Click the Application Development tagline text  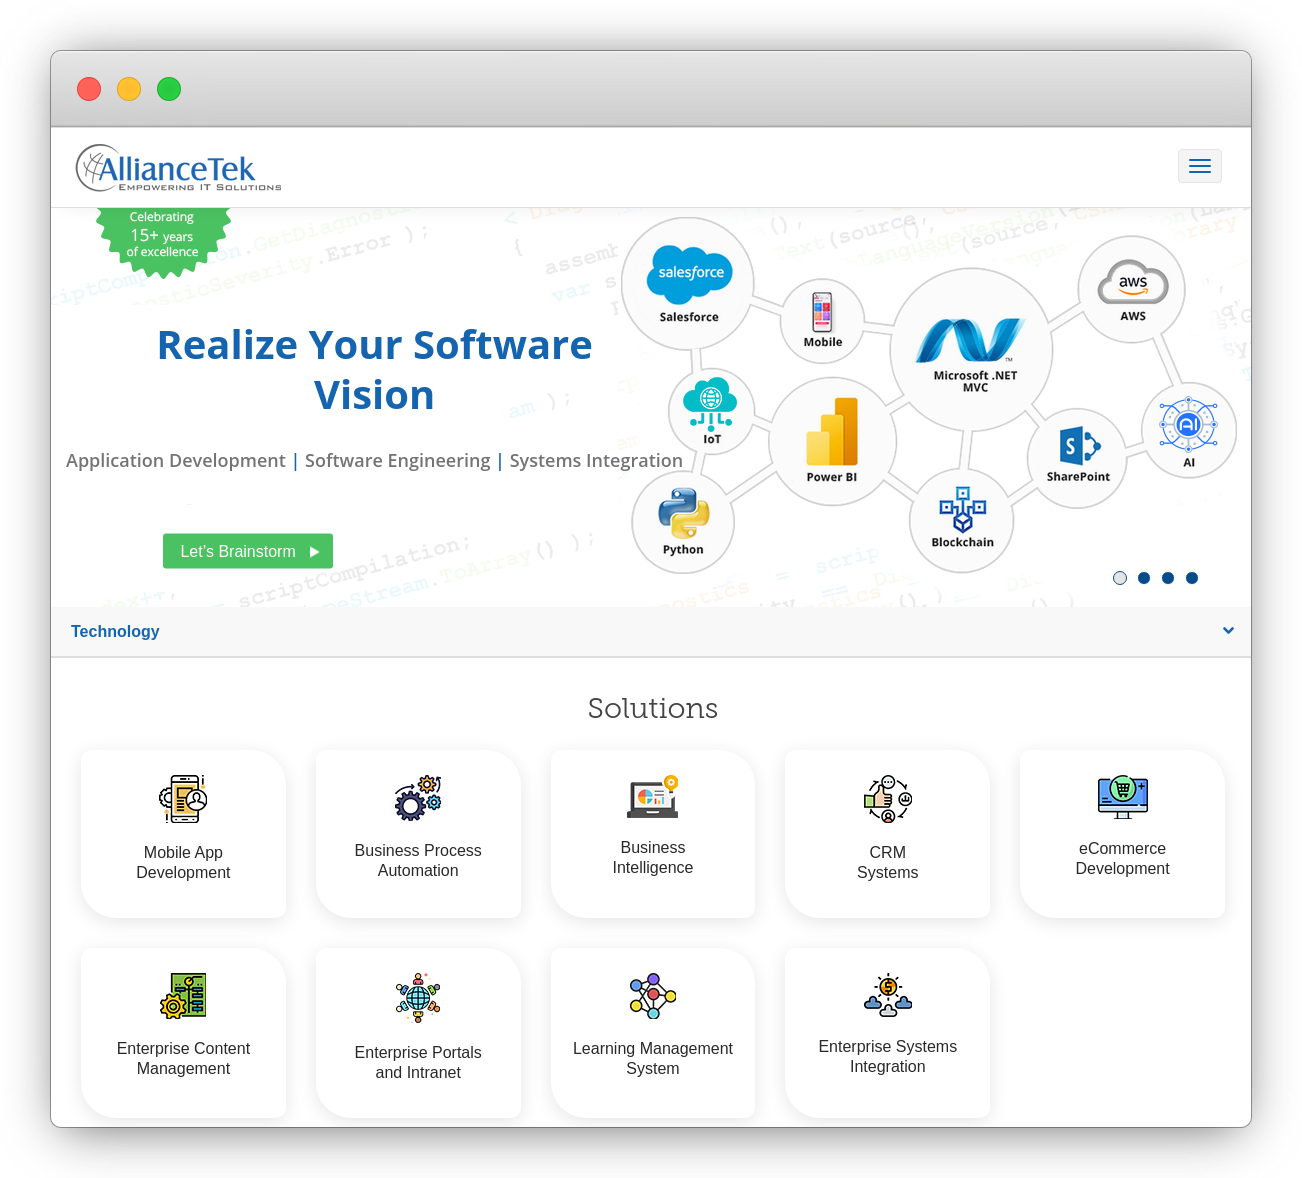176,460
